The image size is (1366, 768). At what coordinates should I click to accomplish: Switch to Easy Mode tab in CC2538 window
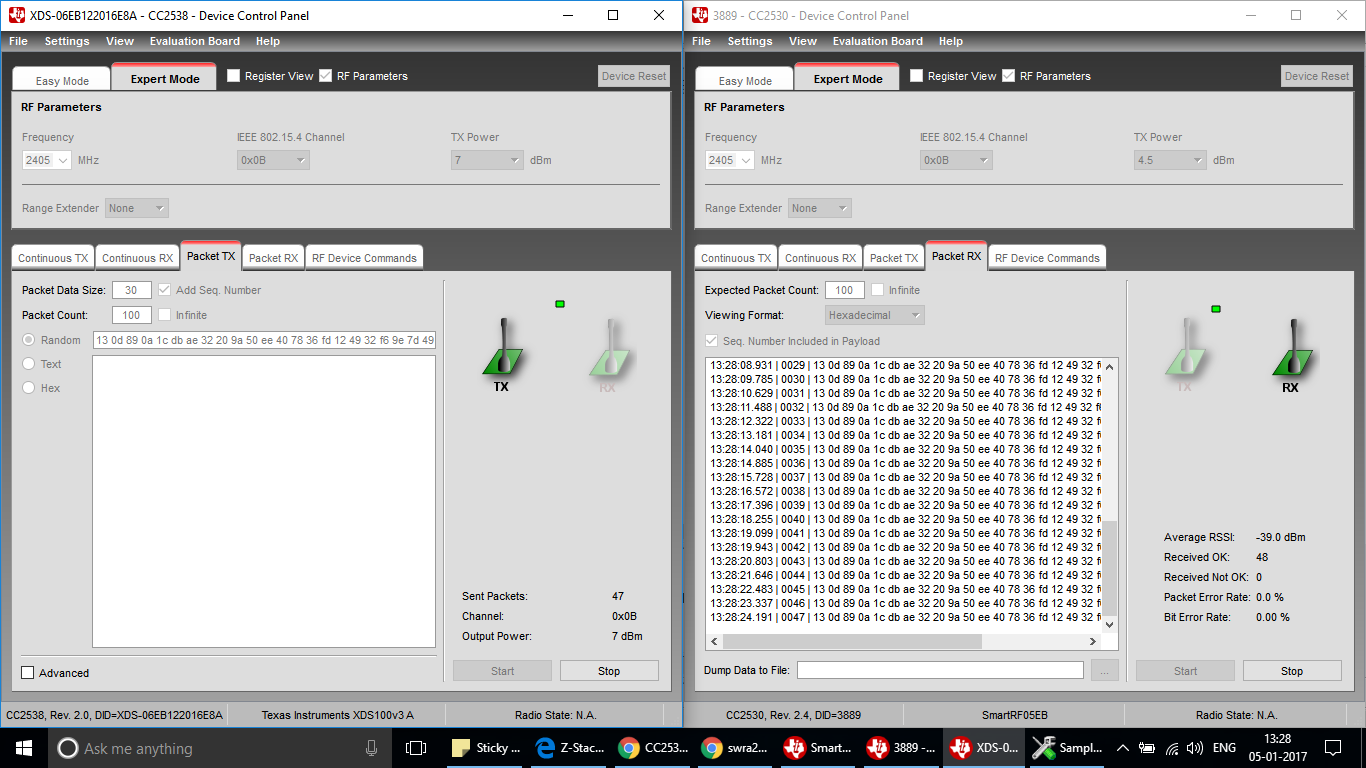click(62, 80)
